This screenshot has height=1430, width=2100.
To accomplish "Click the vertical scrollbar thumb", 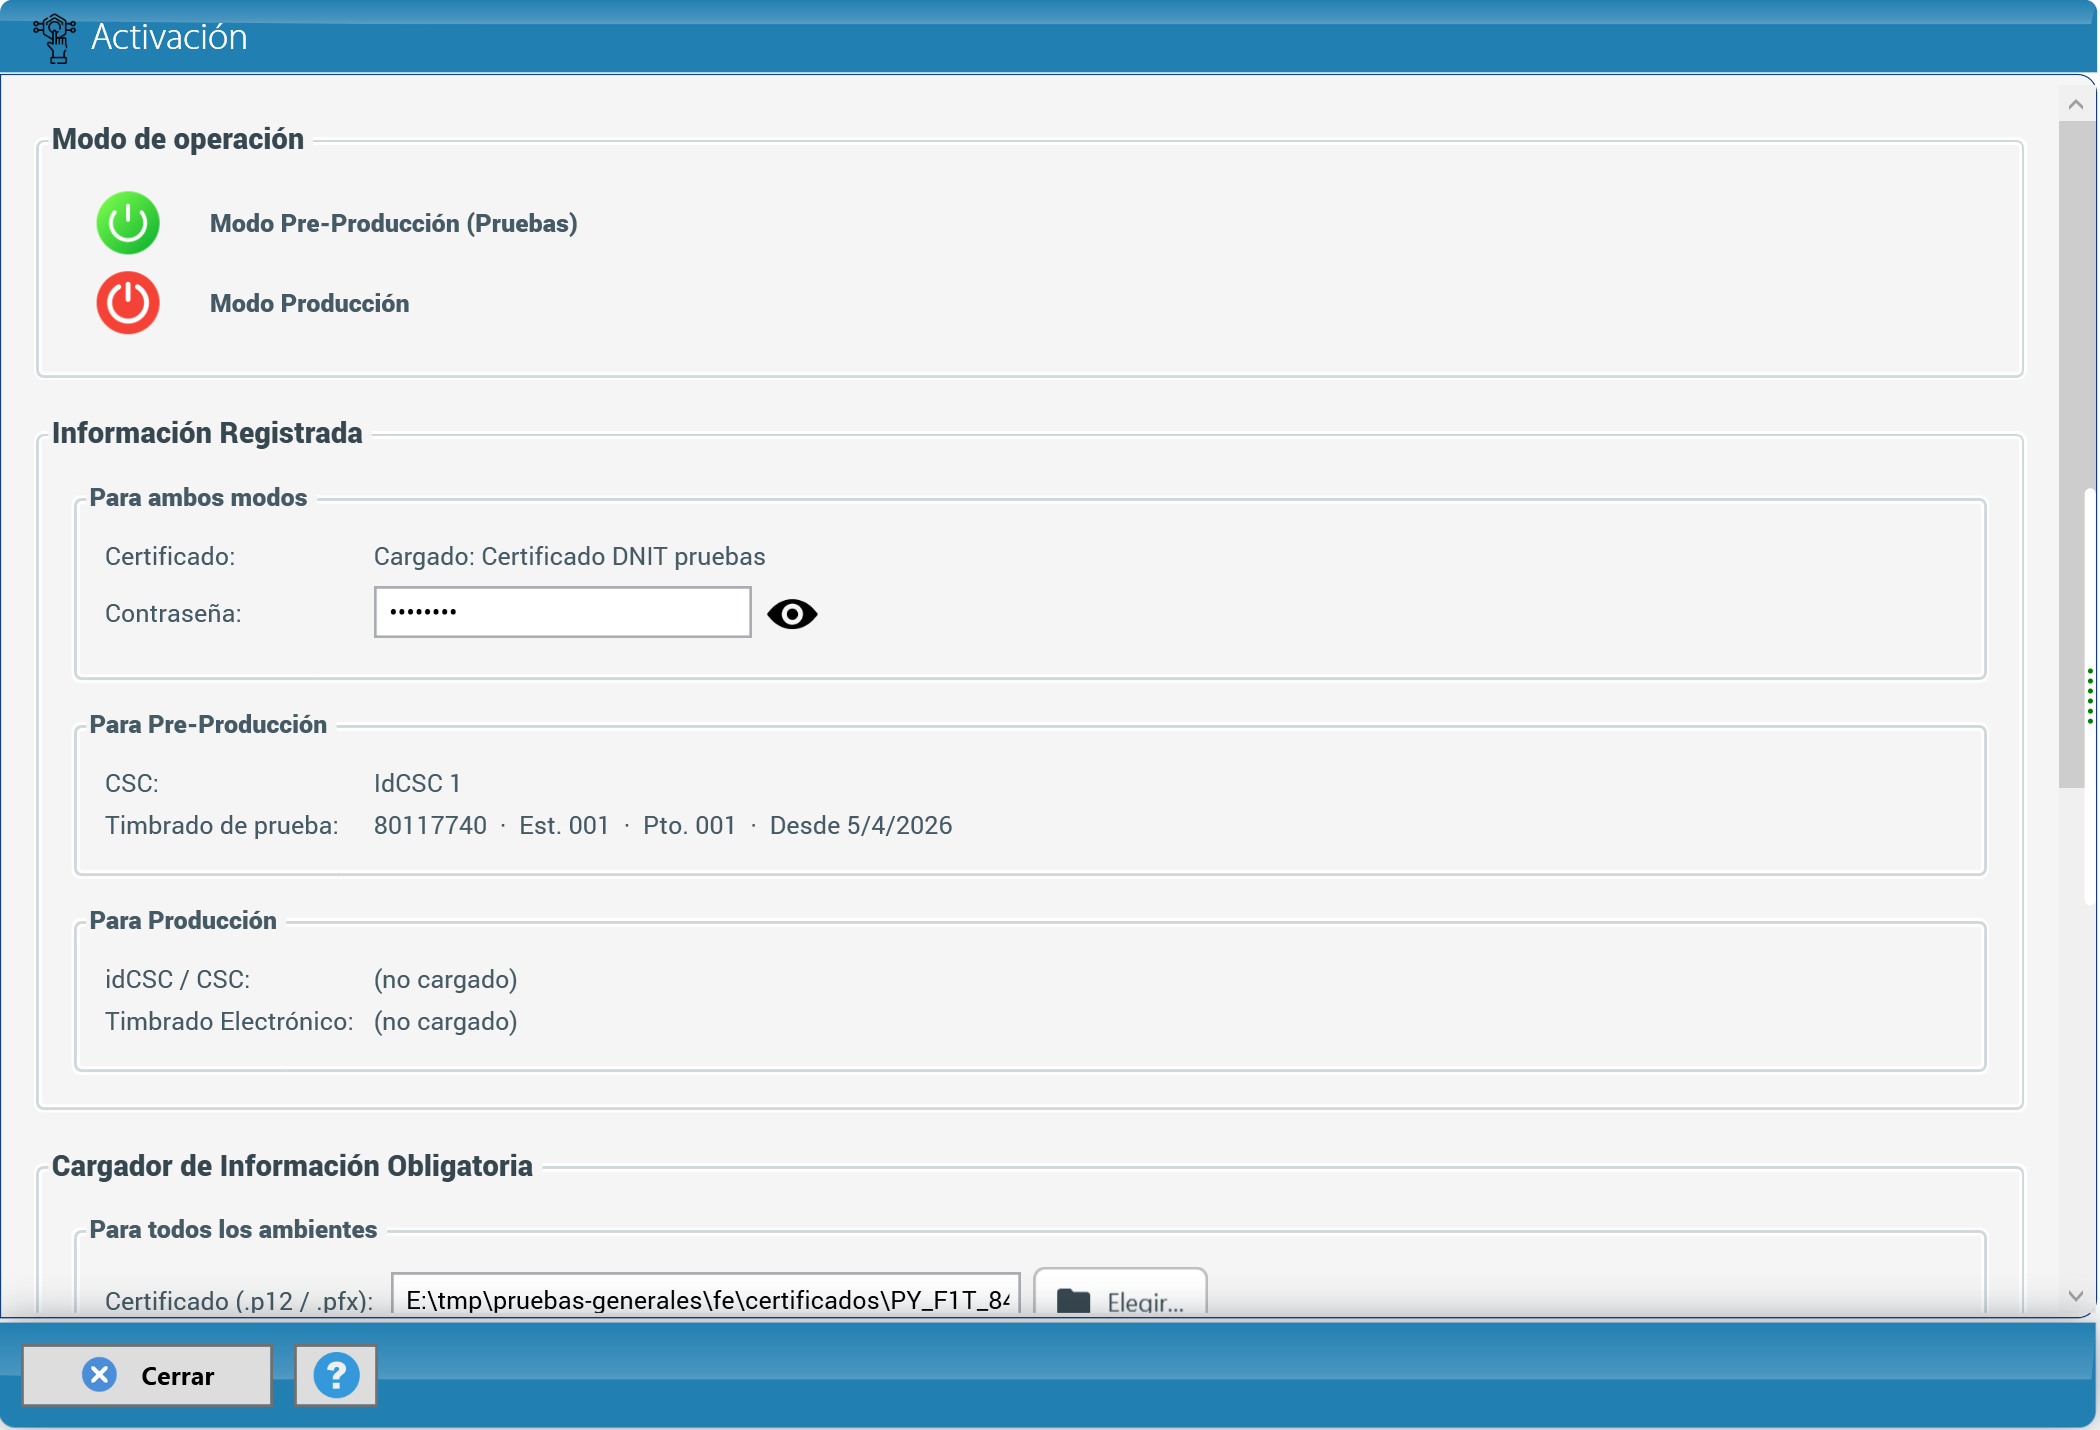I will pos(2072,455).
